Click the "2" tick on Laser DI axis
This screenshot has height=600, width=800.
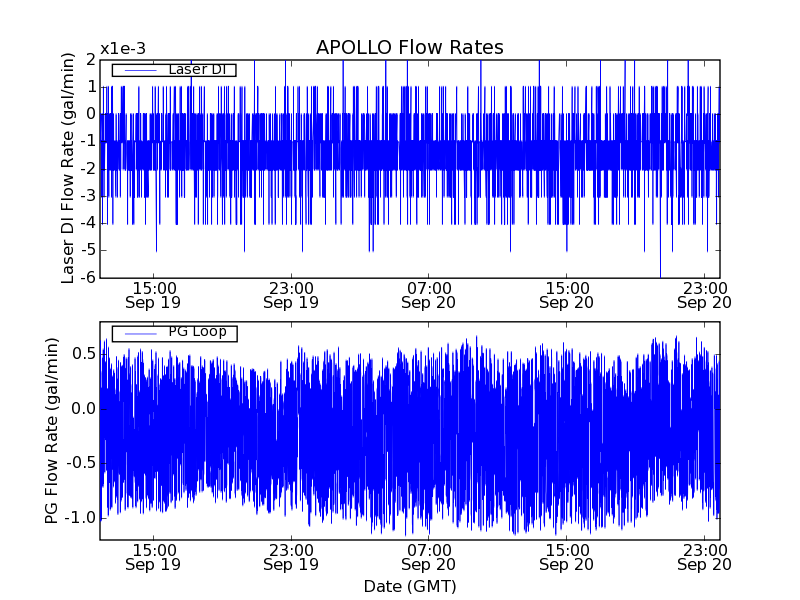(91, 60)
